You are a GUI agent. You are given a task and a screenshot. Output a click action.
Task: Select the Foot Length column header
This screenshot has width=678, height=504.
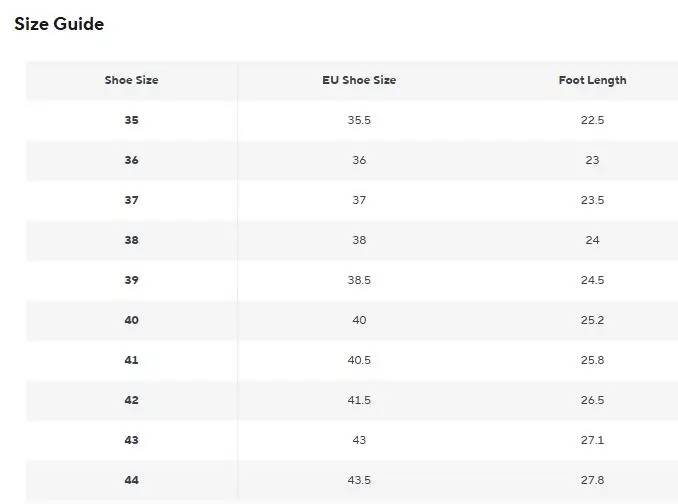click(x=592, y=80)
